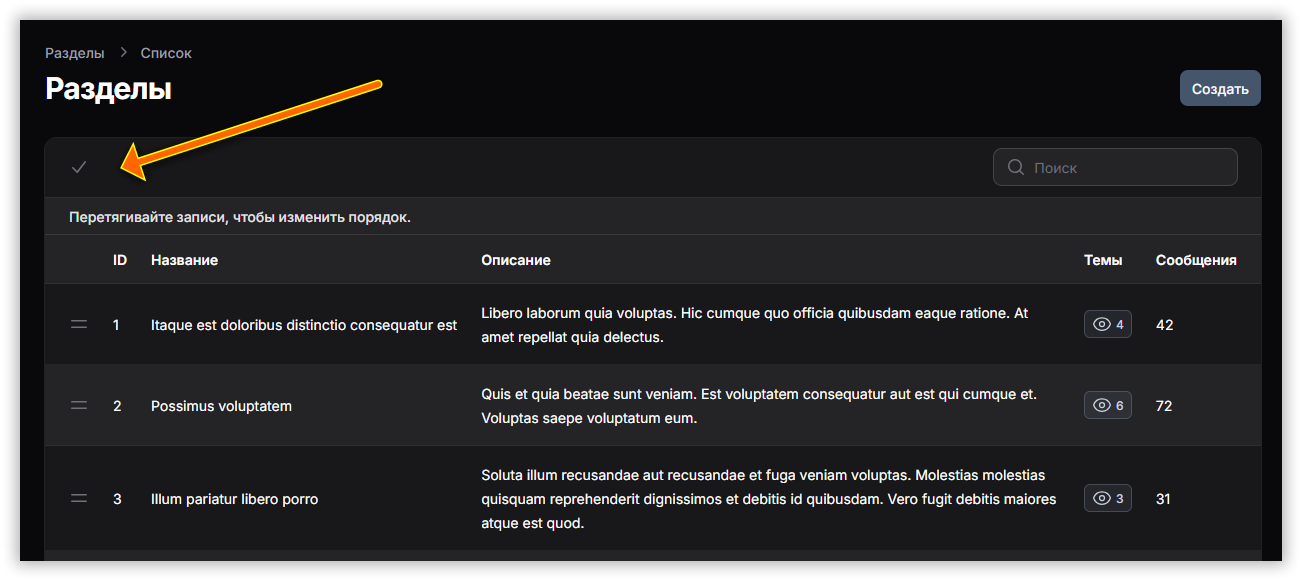The image size is (1302, 581).
Task: View topics via the eye badge showing 3
Action: 1108,498
